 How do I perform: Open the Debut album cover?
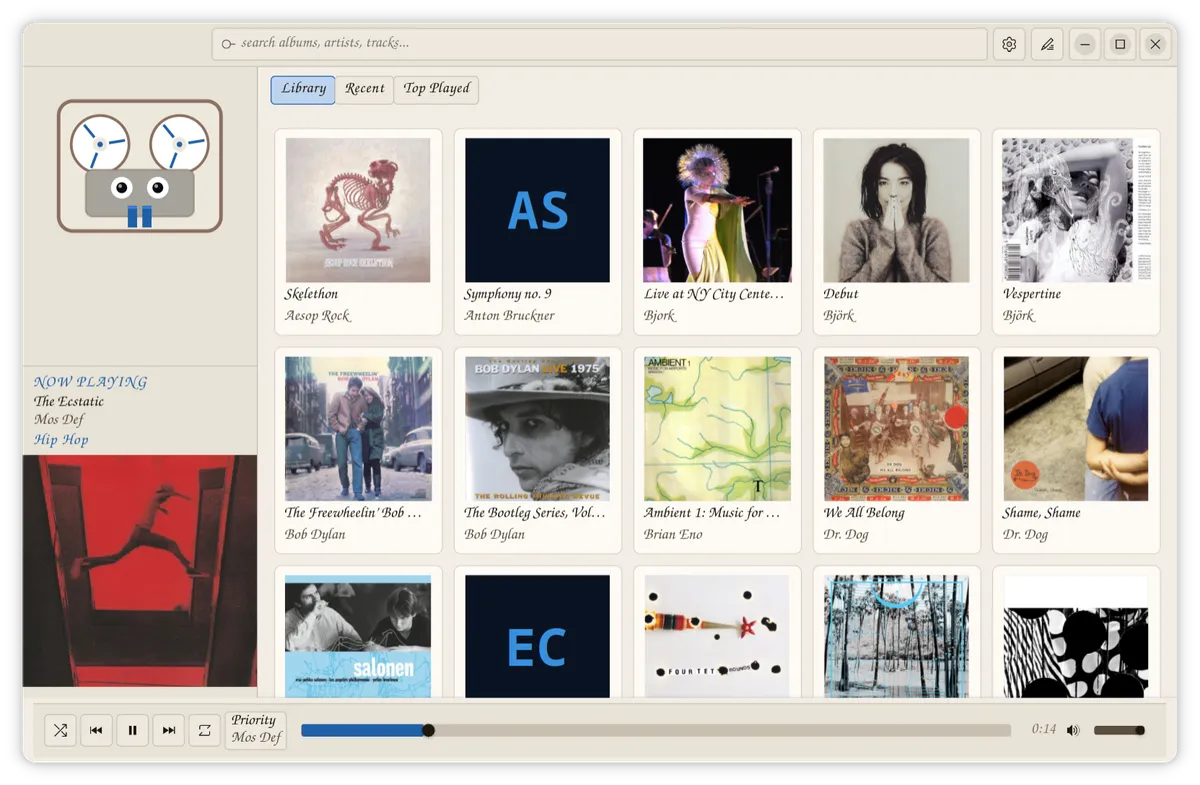coord(897,210)
